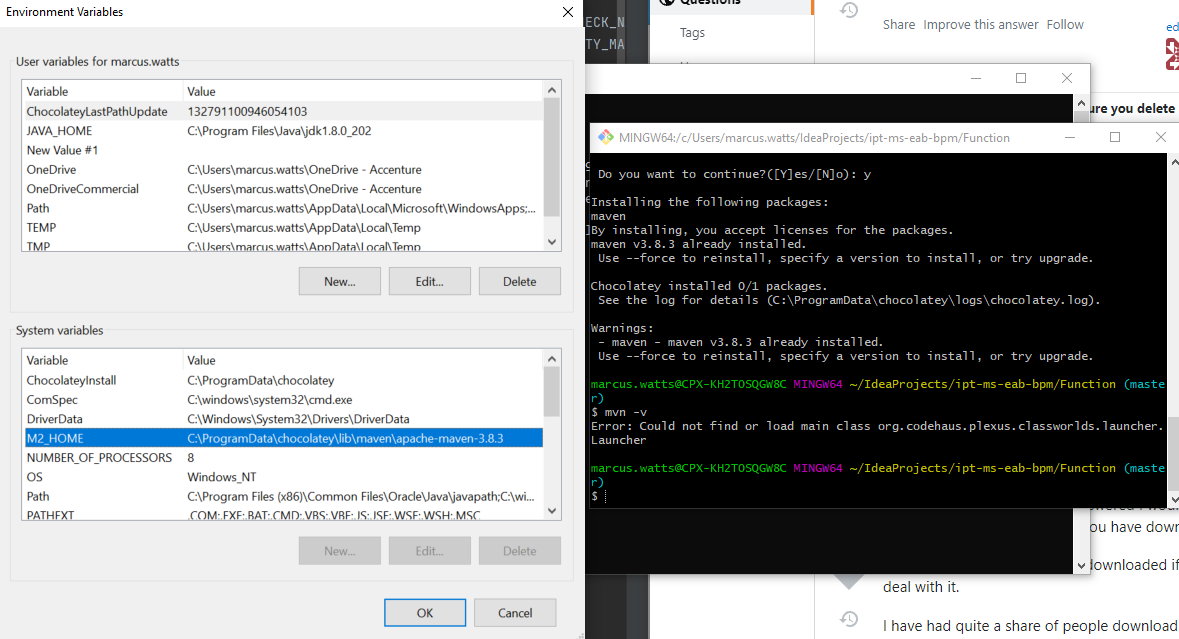Click Improve this answer link
Screen dimensions: 1179x639
(x=980, y=25)
